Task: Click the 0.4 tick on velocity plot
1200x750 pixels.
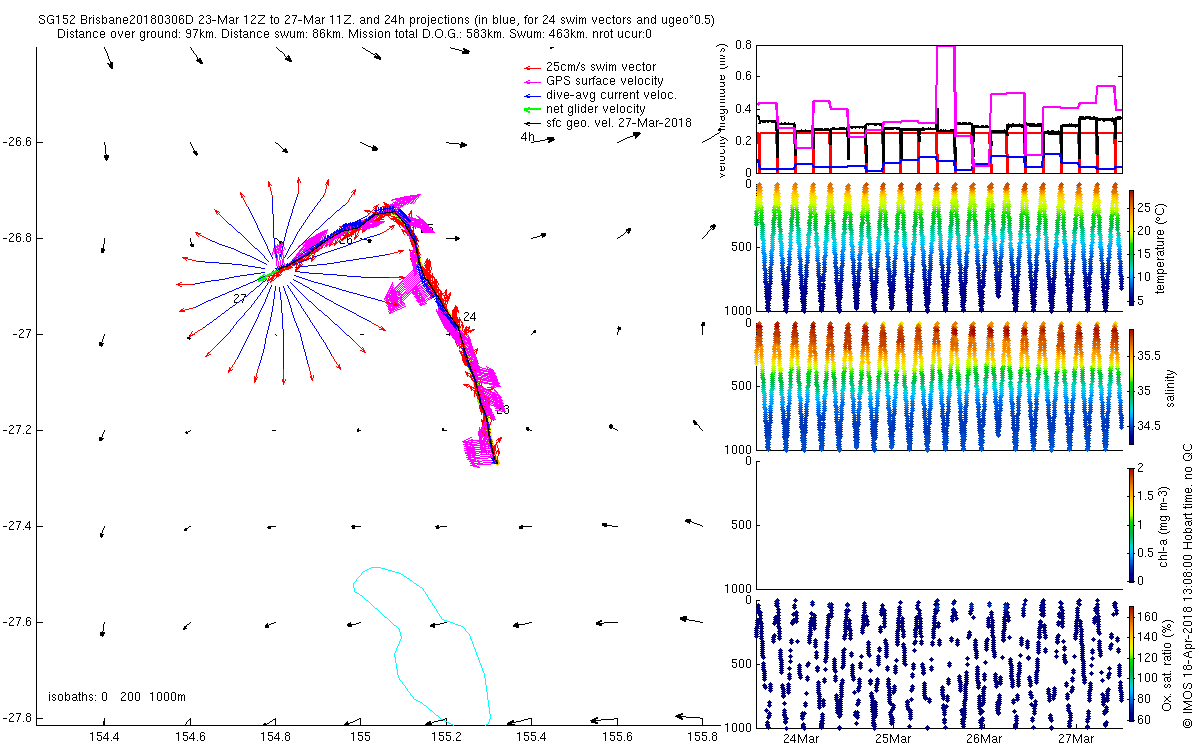Action: 741,109
